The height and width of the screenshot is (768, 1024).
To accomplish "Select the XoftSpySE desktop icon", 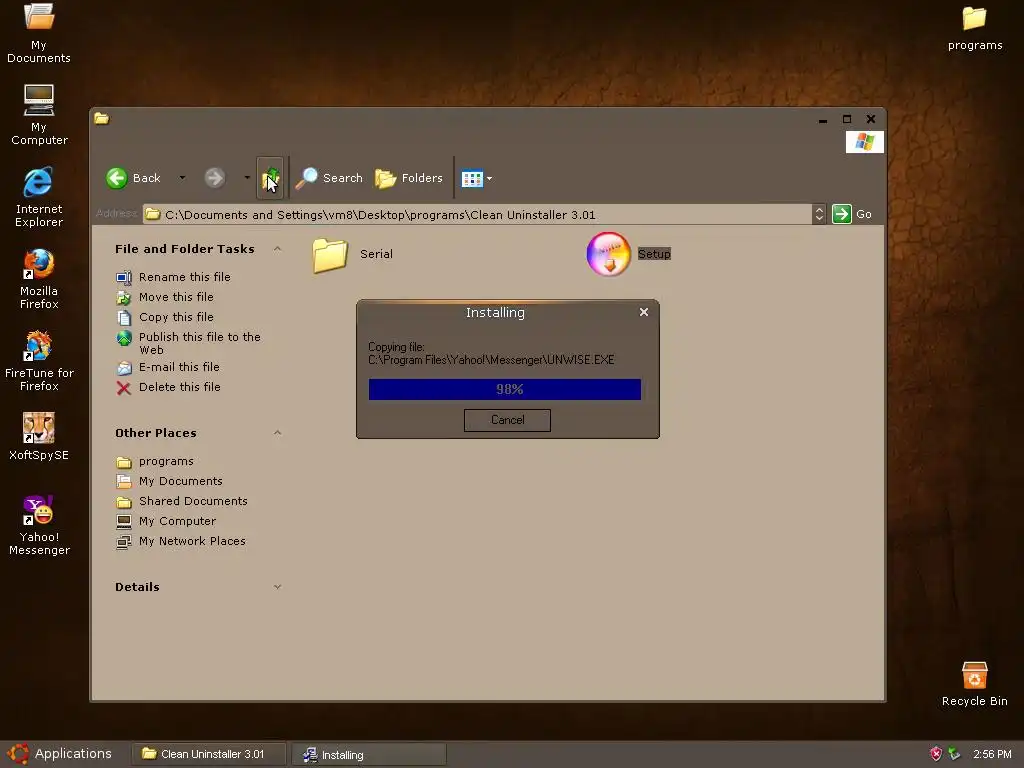I will pyautogui.click(x=39, y=436).
